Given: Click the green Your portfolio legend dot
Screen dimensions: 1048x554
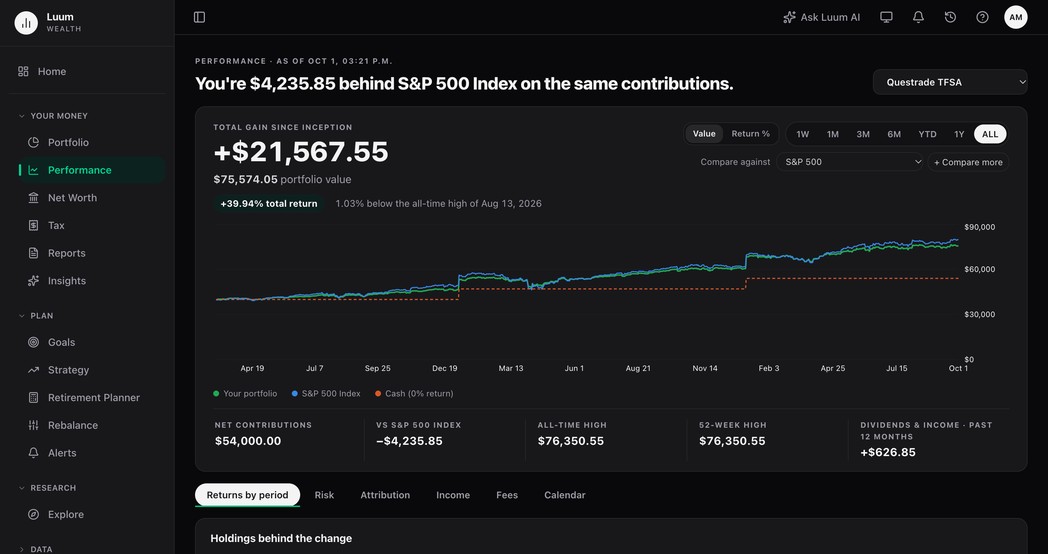Looking at the screenshot, I should (216, 394).
